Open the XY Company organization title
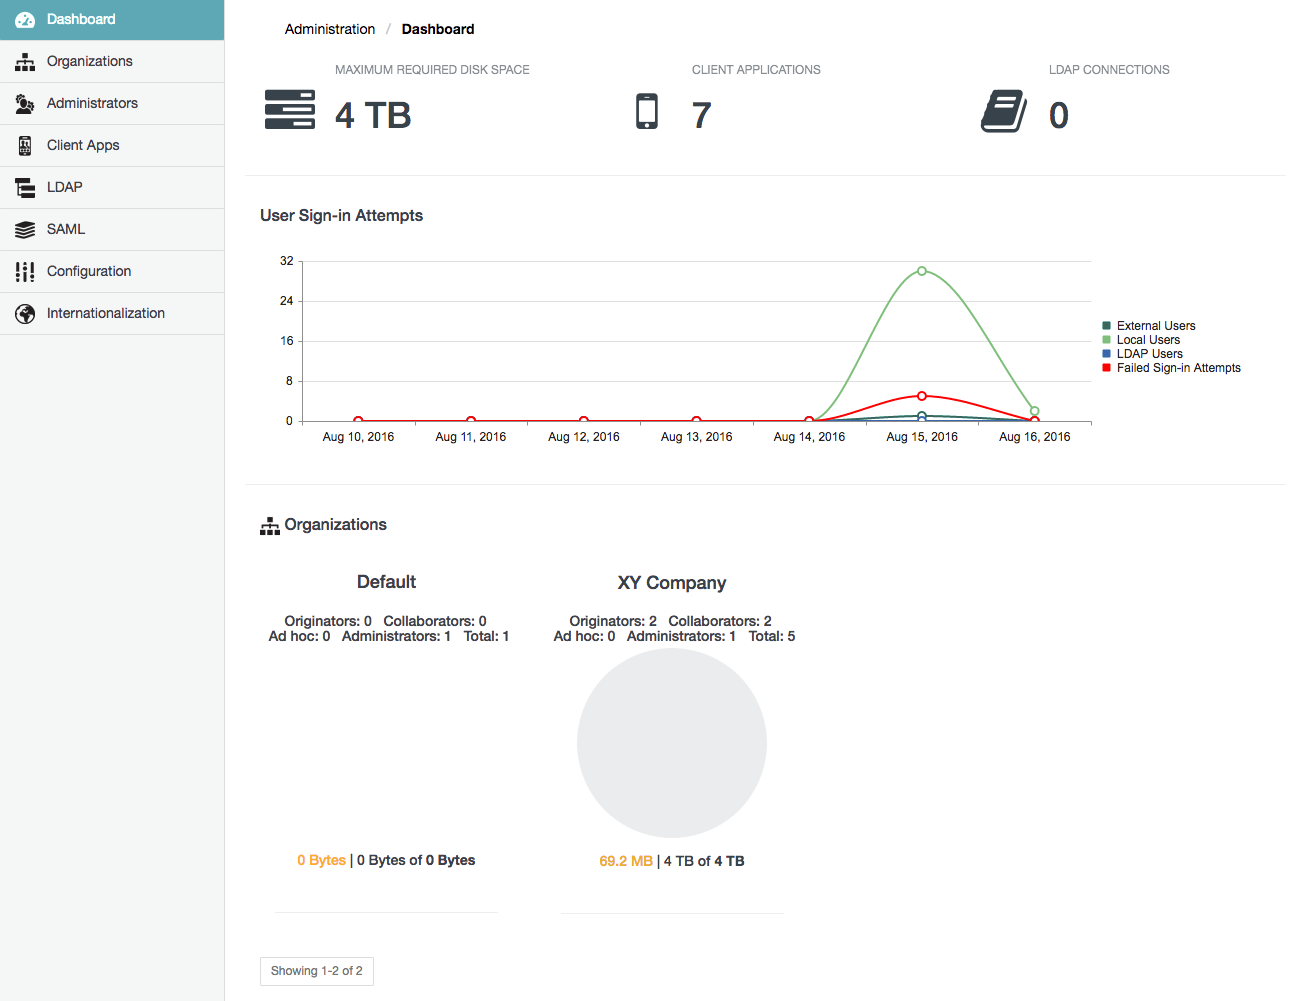 (x=671, y=583)
